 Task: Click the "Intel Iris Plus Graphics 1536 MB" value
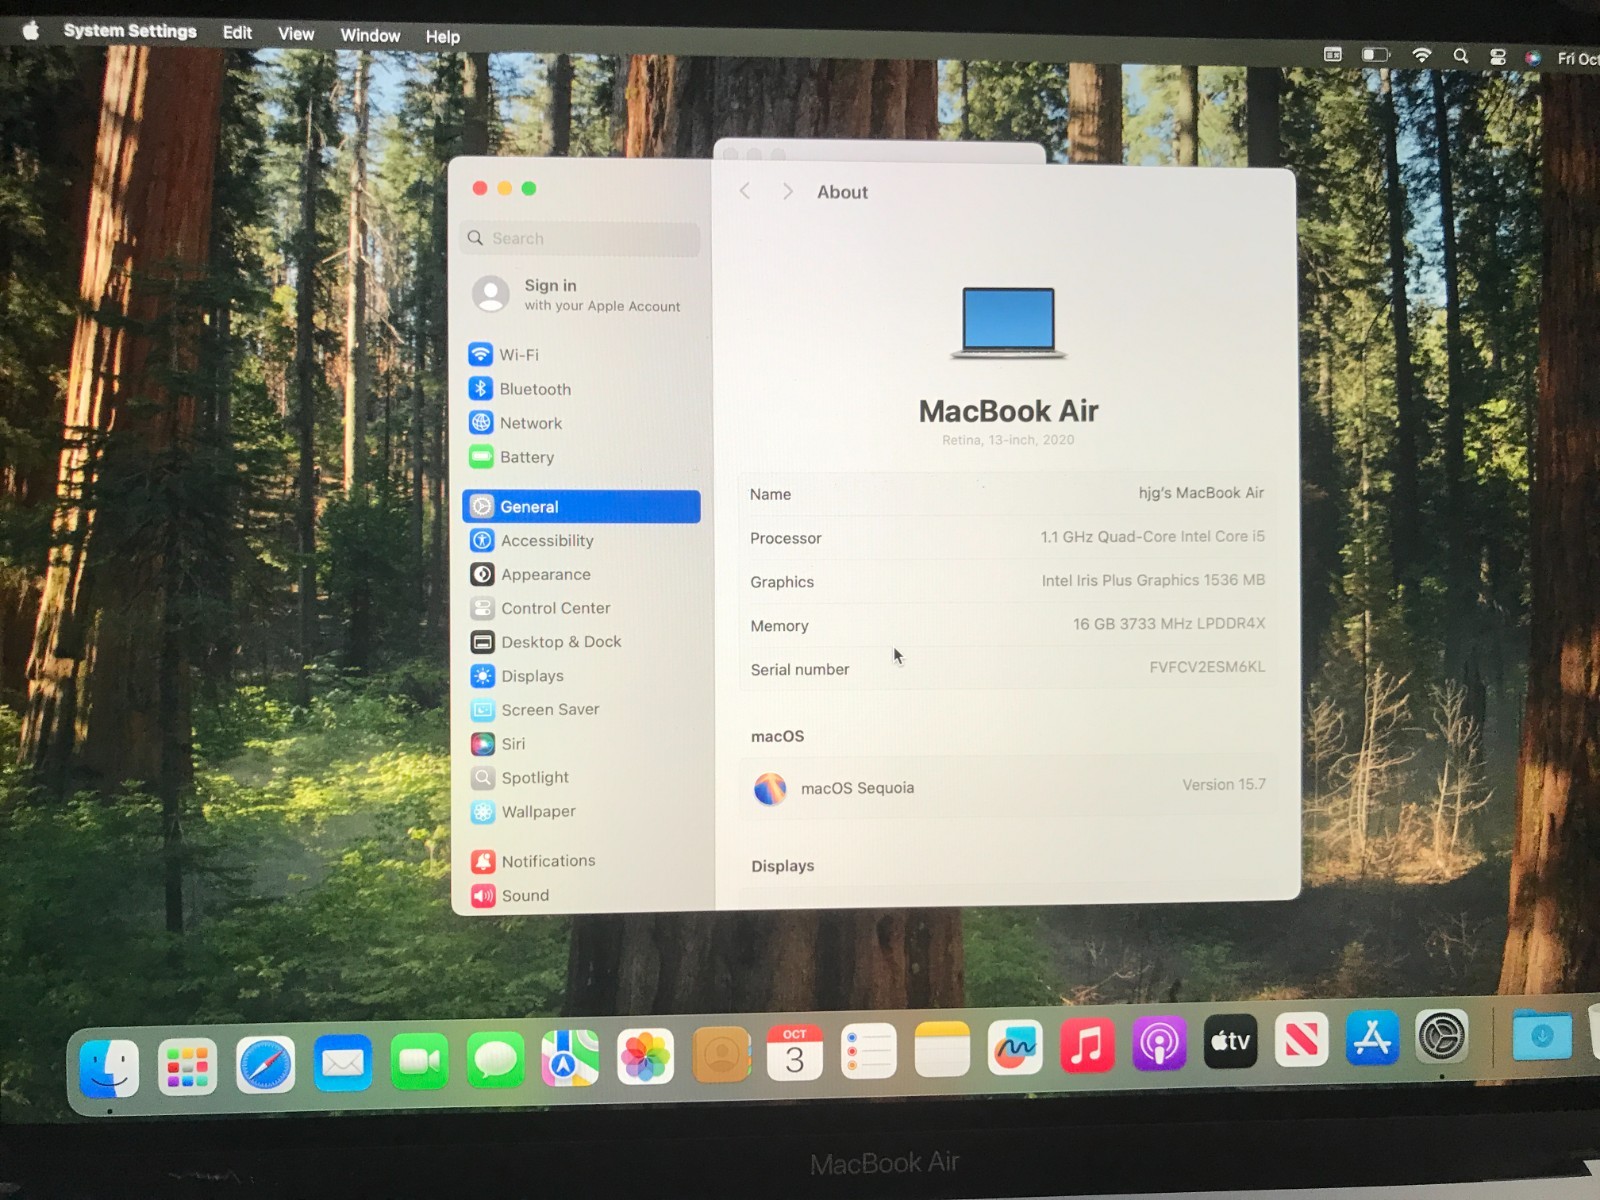pyautogui.click(x=1153, y=580)
